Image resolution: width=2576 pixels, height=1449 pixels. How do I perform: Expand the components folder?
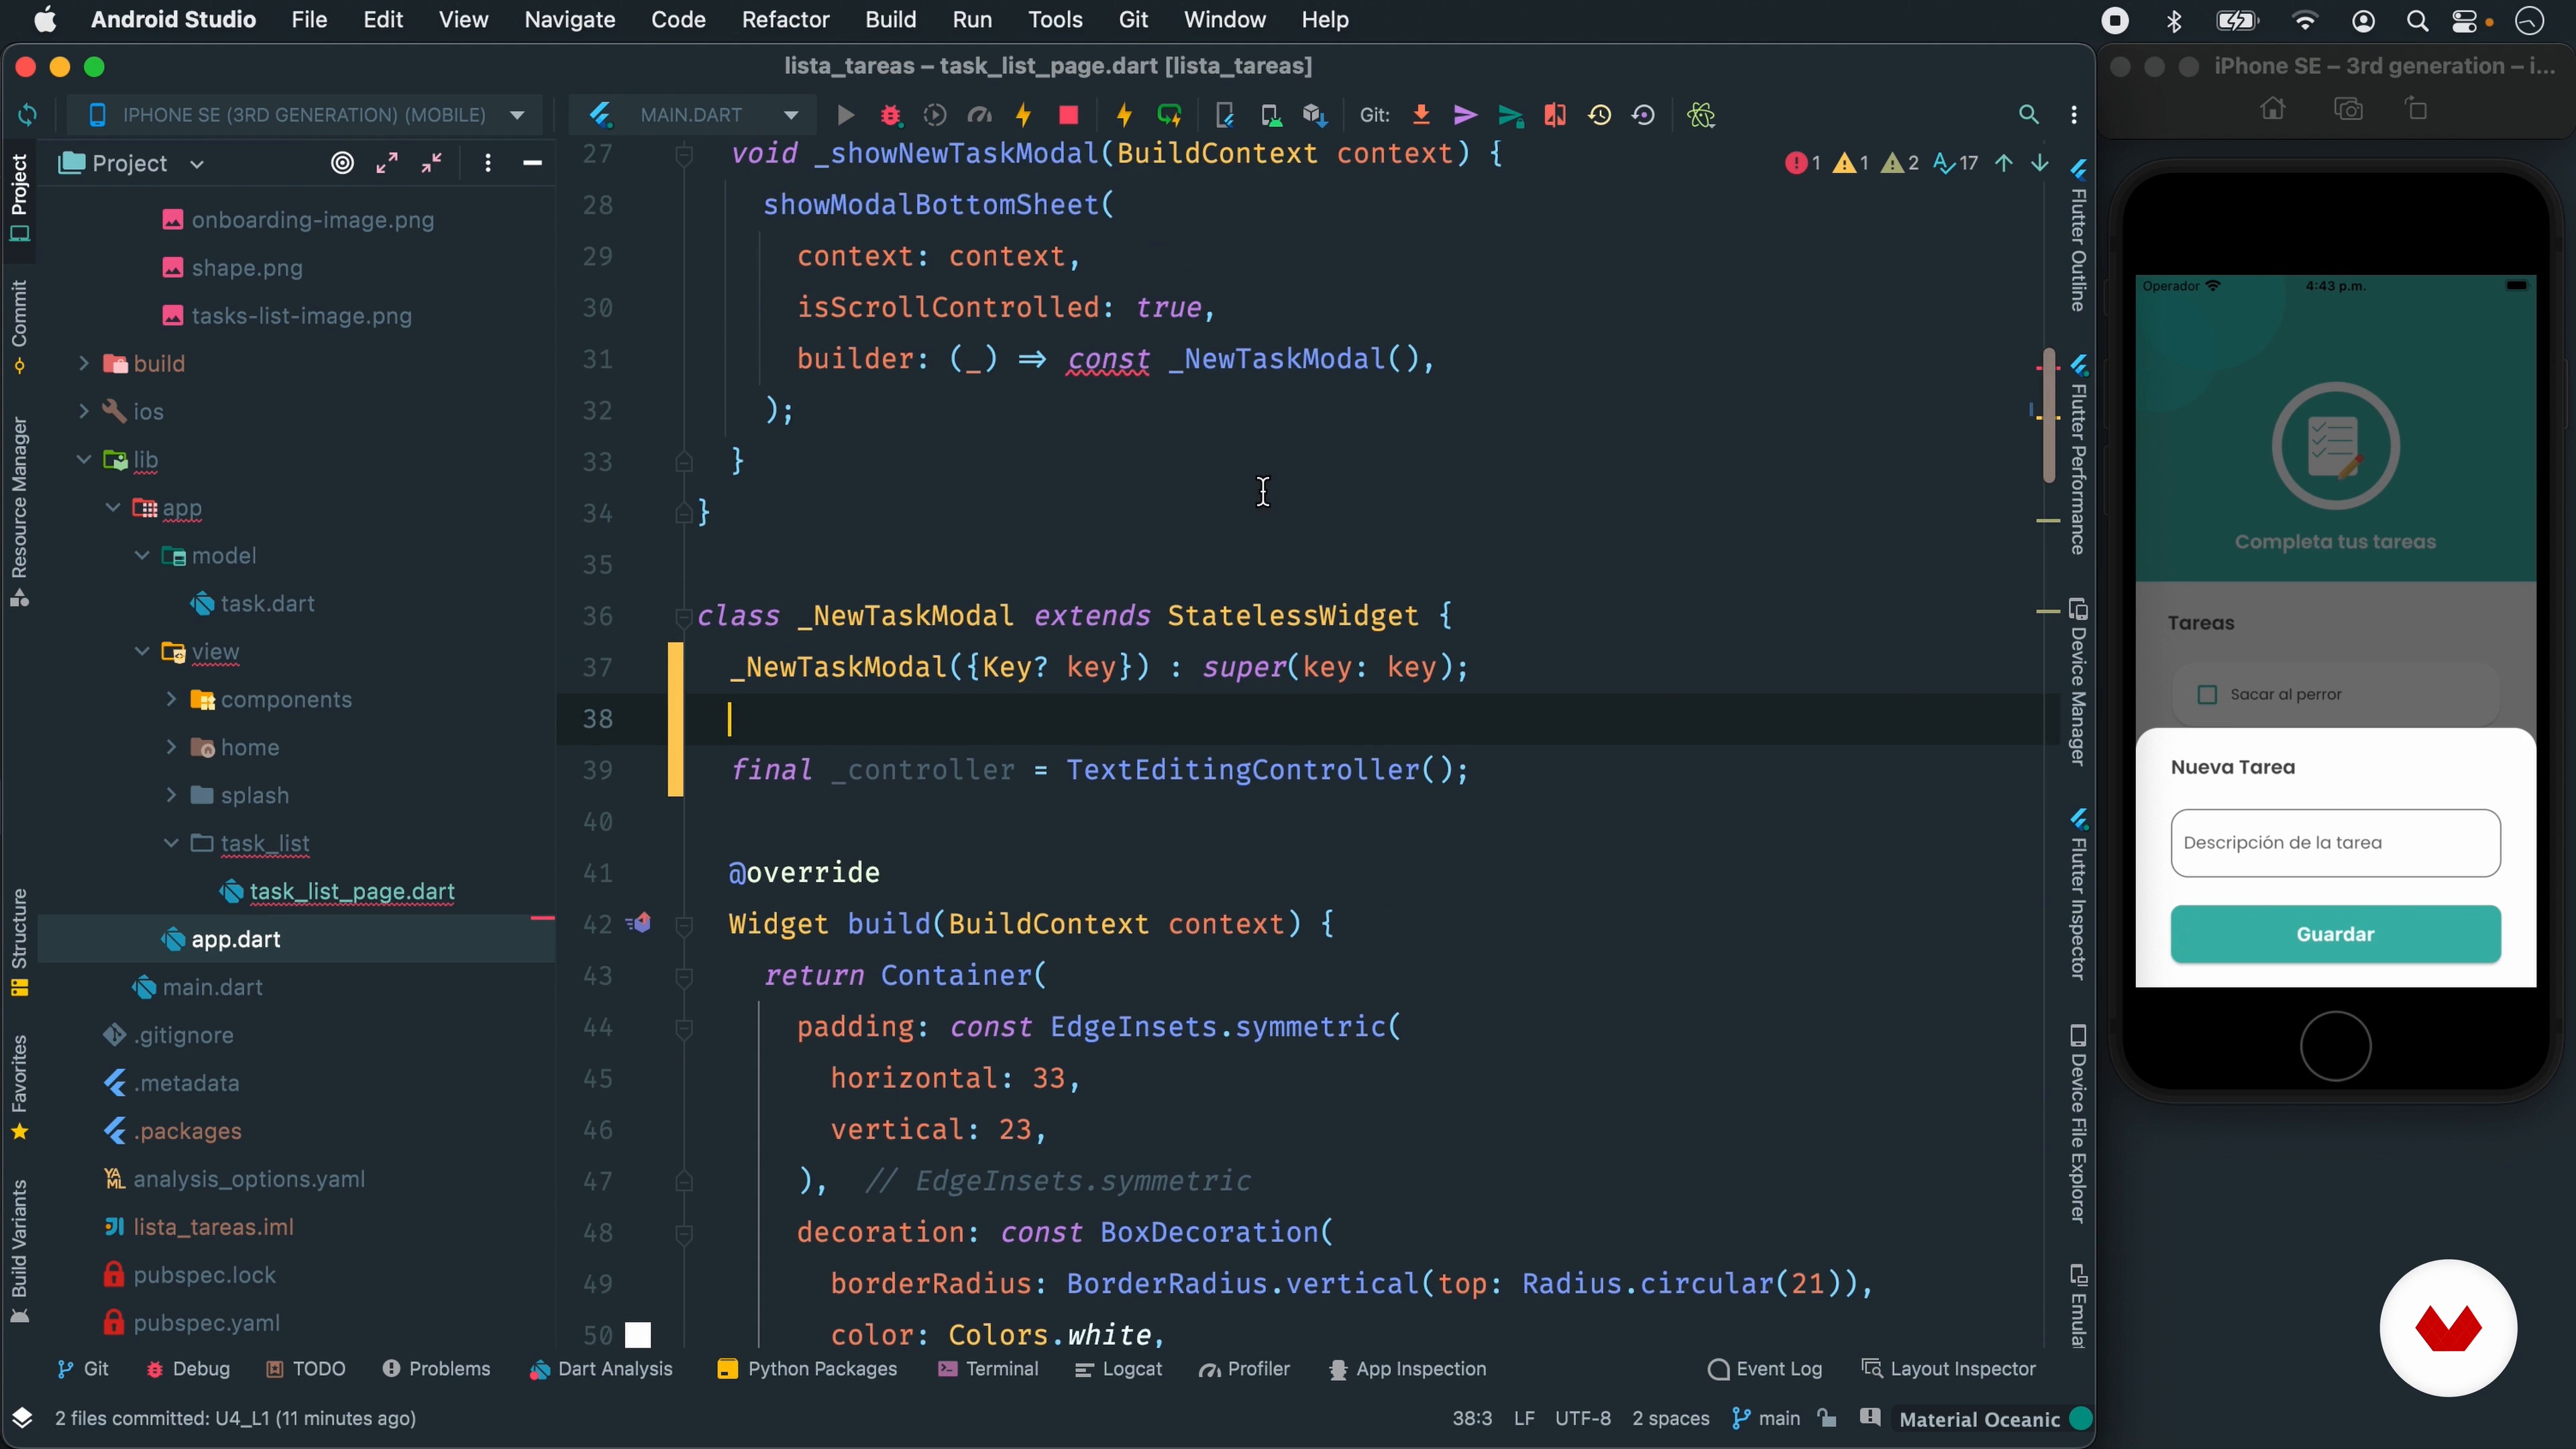[171, 699]
